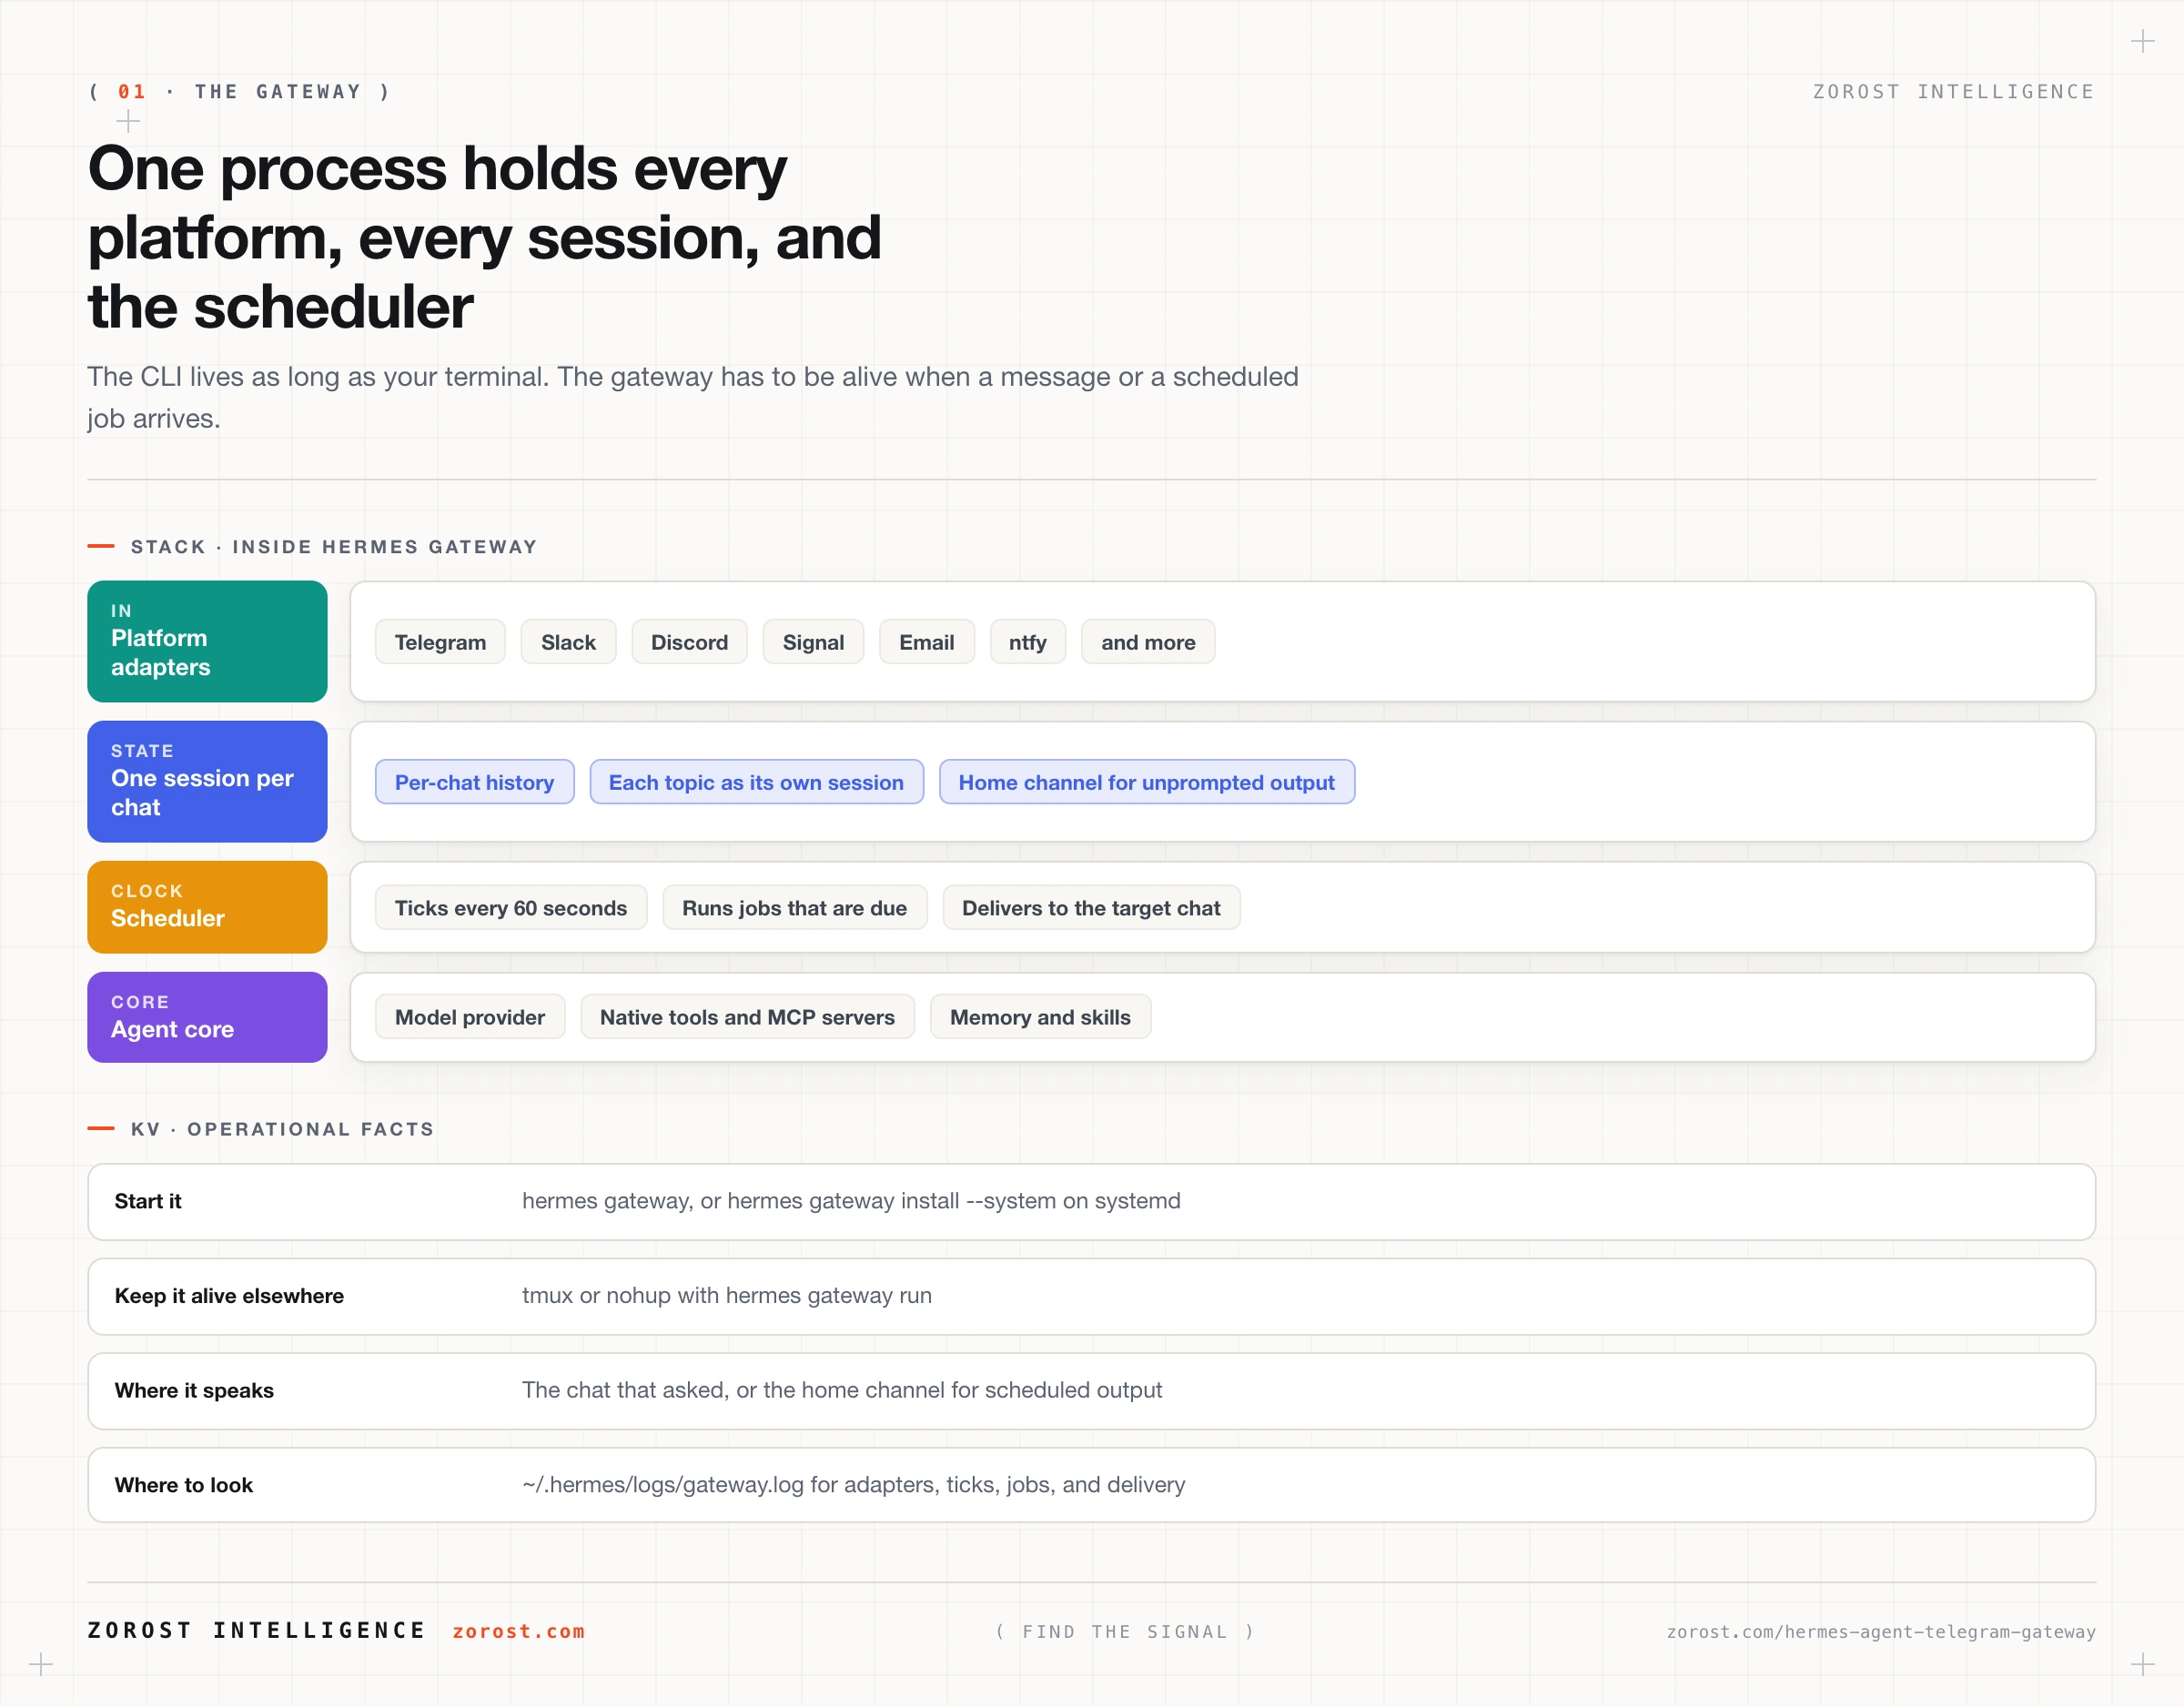Click 'tmux or nohup with hermes gateway run'

(x=727, y=1296)
